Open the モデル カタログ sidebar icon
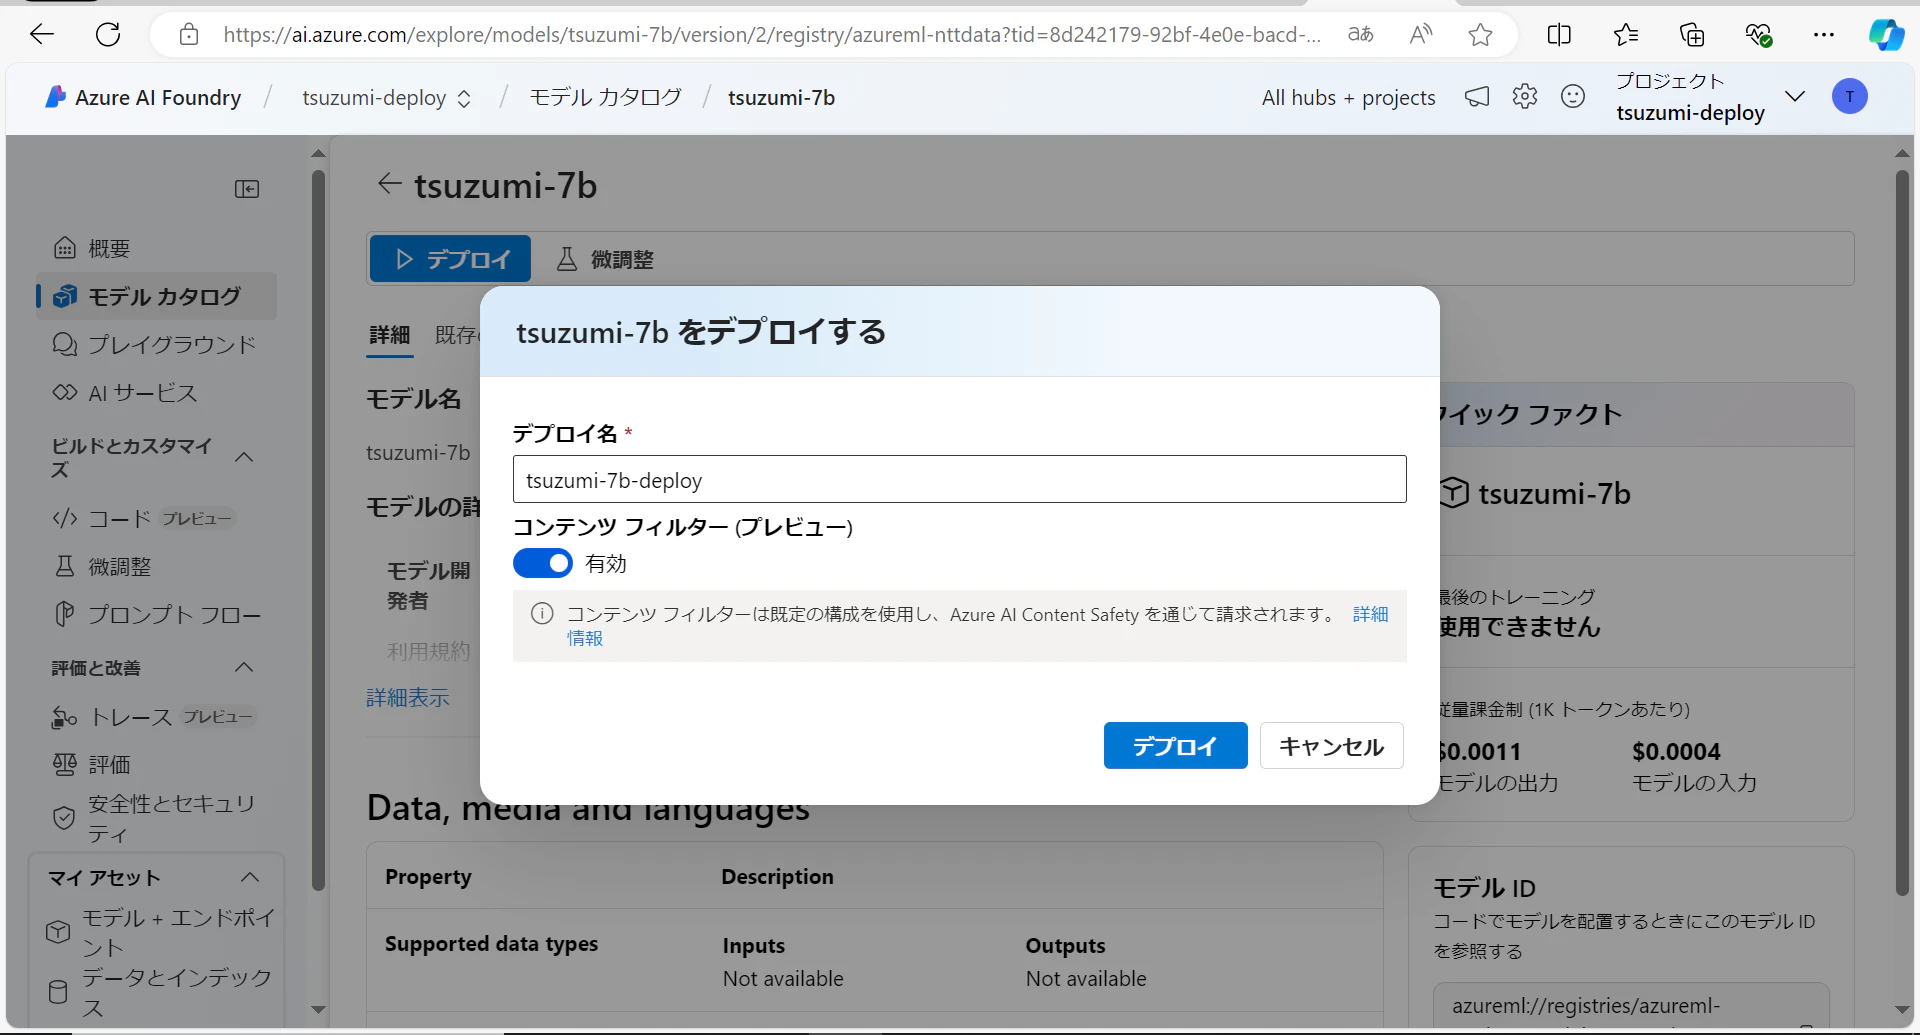This screenshot has width=1920, height=1035. tap(64, 296)
